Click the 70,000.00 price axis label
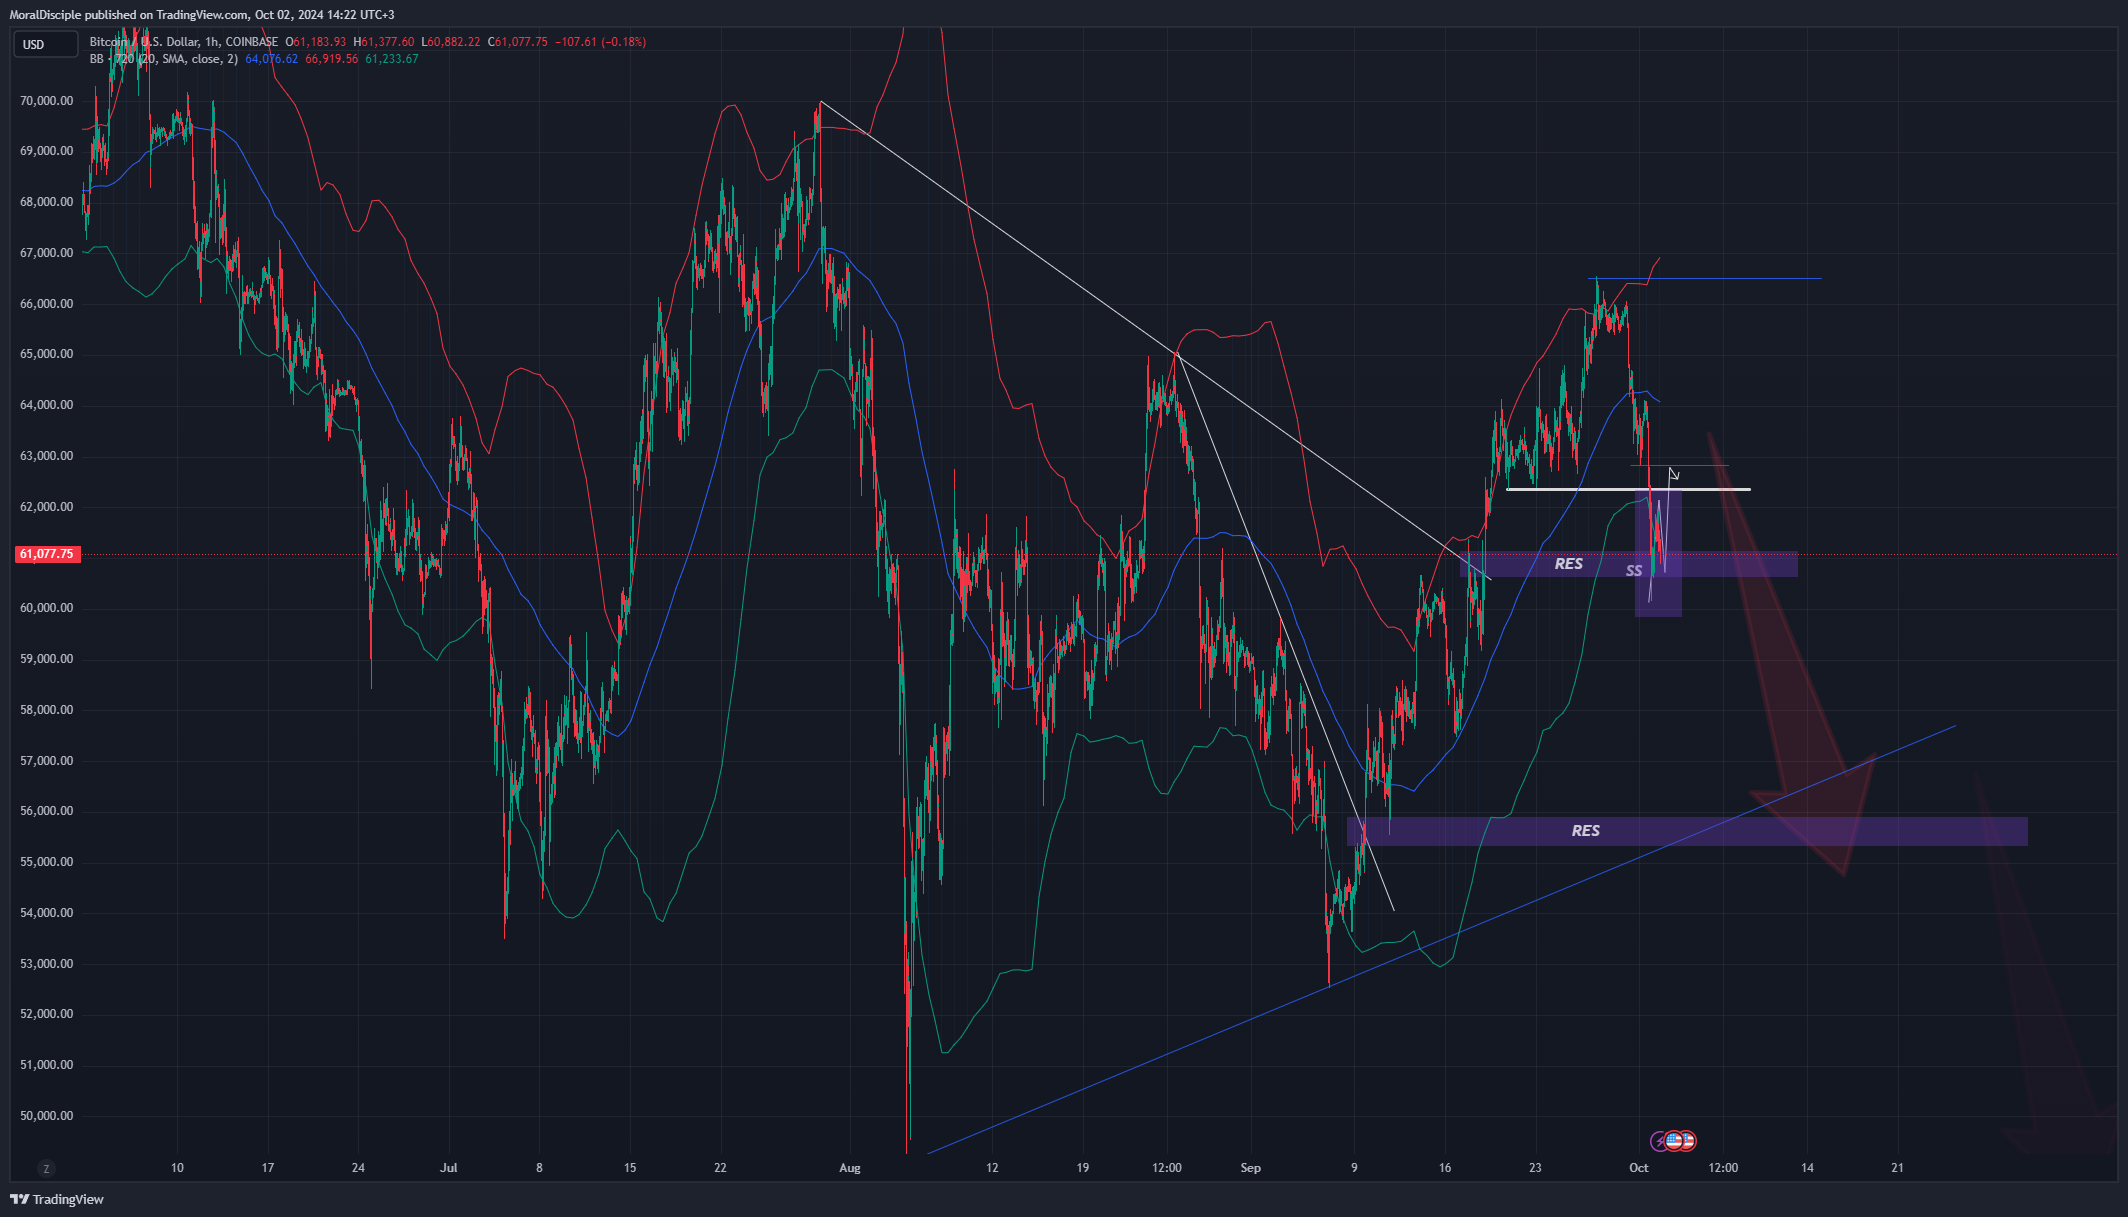This screenshot has width=2128, height=1217. click(x=46, y=101)
